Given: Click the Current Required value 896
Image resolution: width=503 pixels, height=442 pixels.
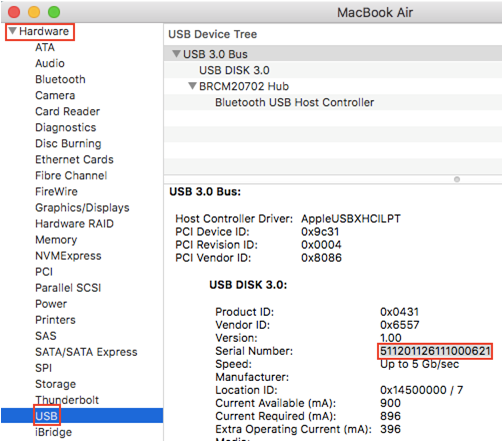Looking at the screenshot, I should pyautogui.click(x=390, y=416).
